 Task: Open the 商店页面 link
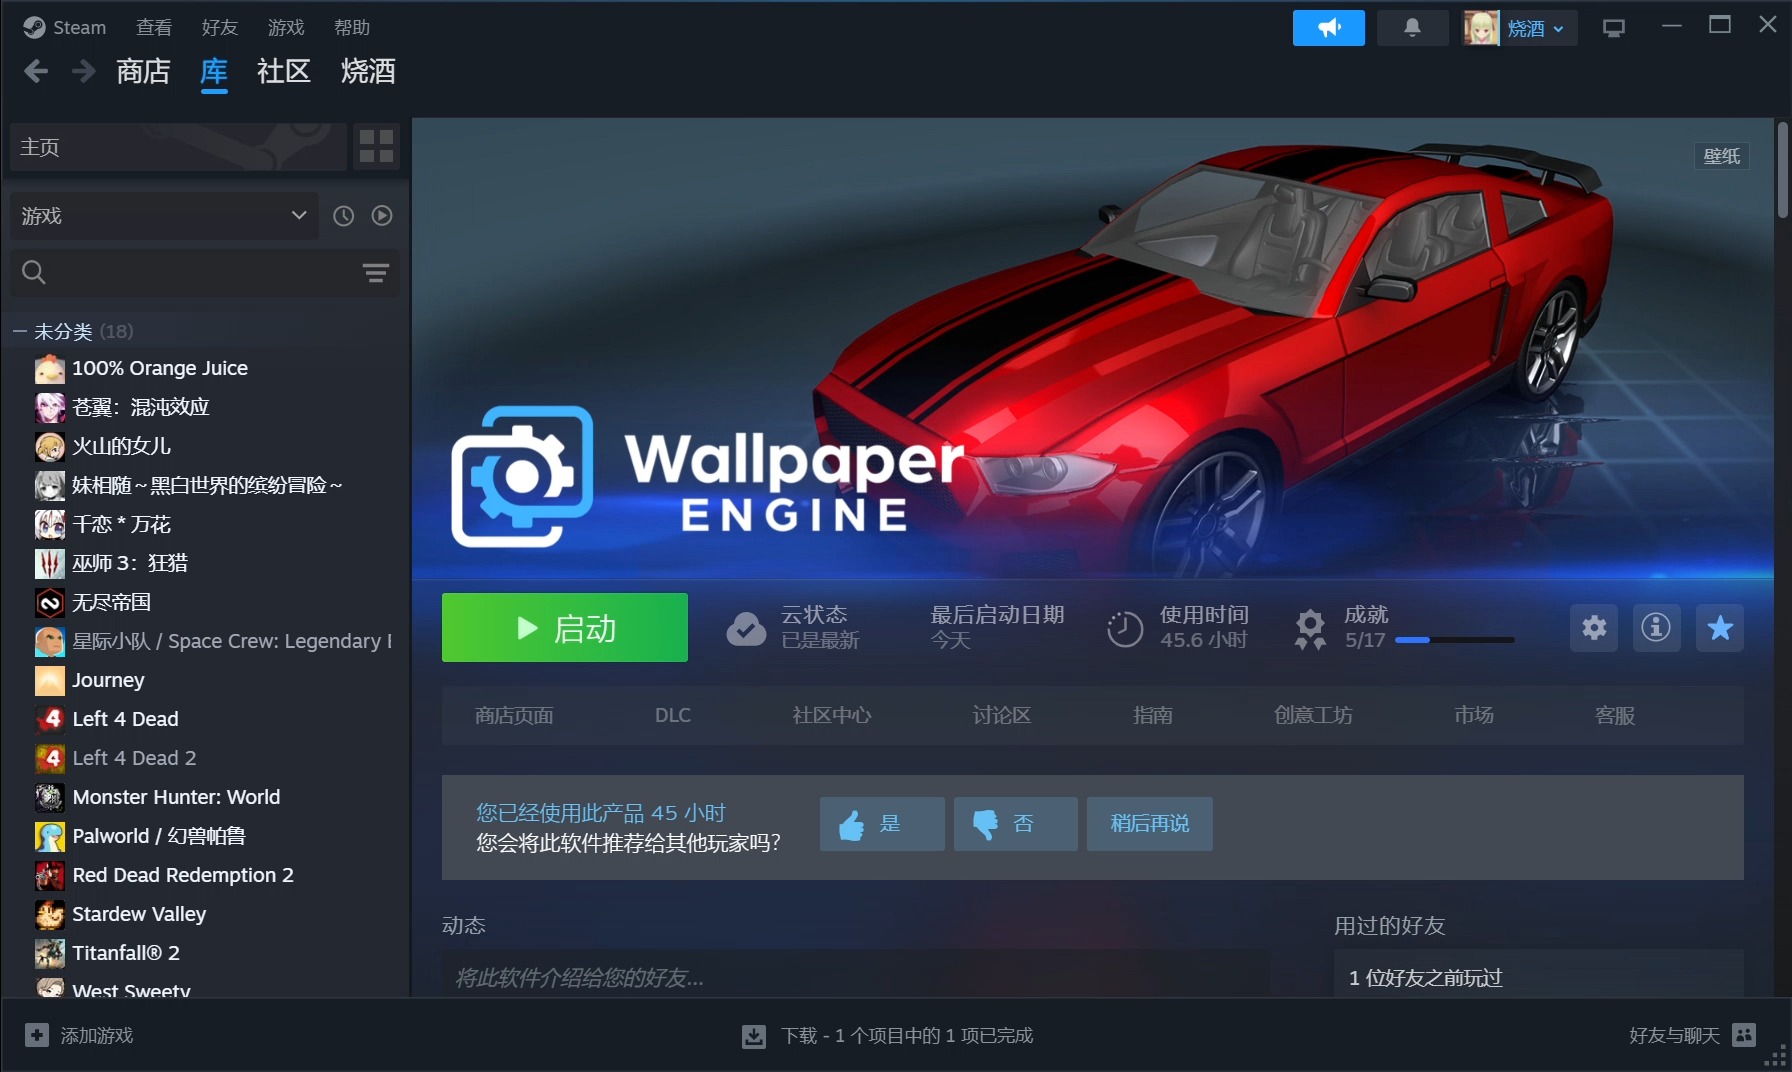[514, 715]
